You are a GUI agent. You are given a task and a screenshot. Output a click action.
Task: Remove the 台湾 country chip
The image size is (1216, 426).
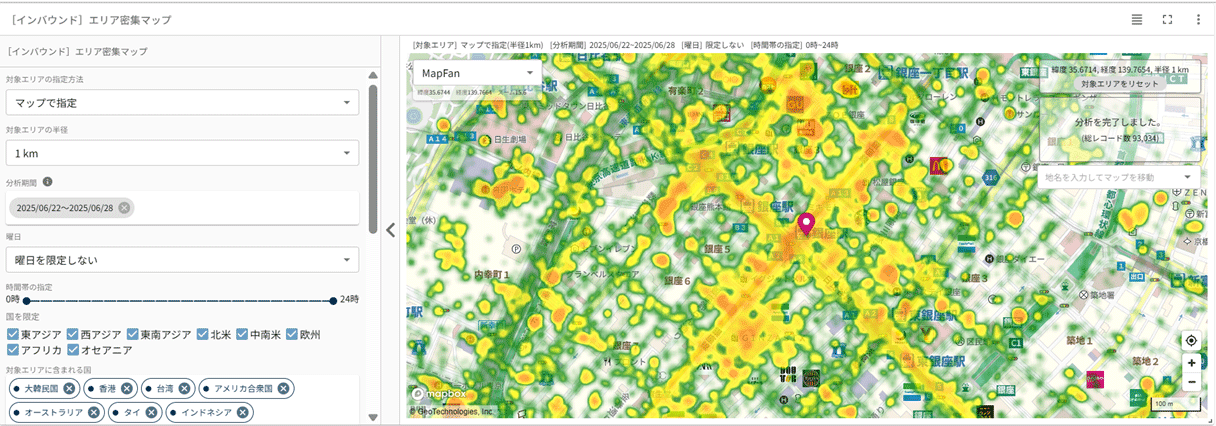pyautogui.click(x=185, y=388)
